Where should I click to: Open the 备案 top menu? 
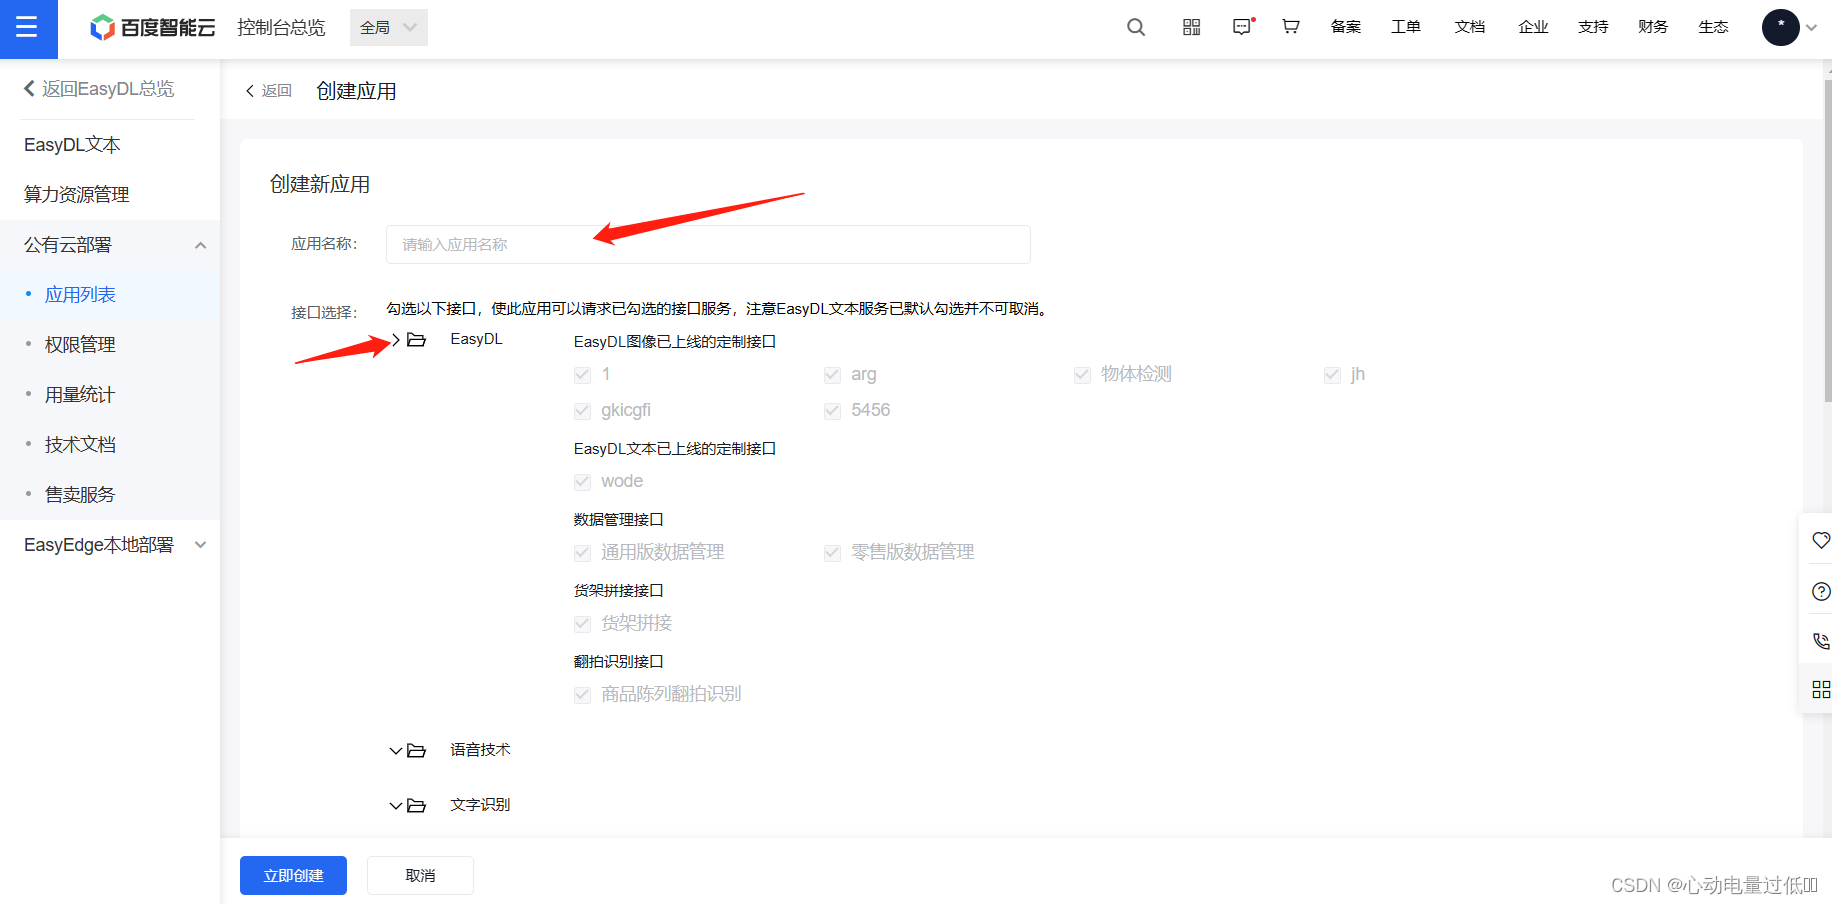click(x=1346, y=27)
